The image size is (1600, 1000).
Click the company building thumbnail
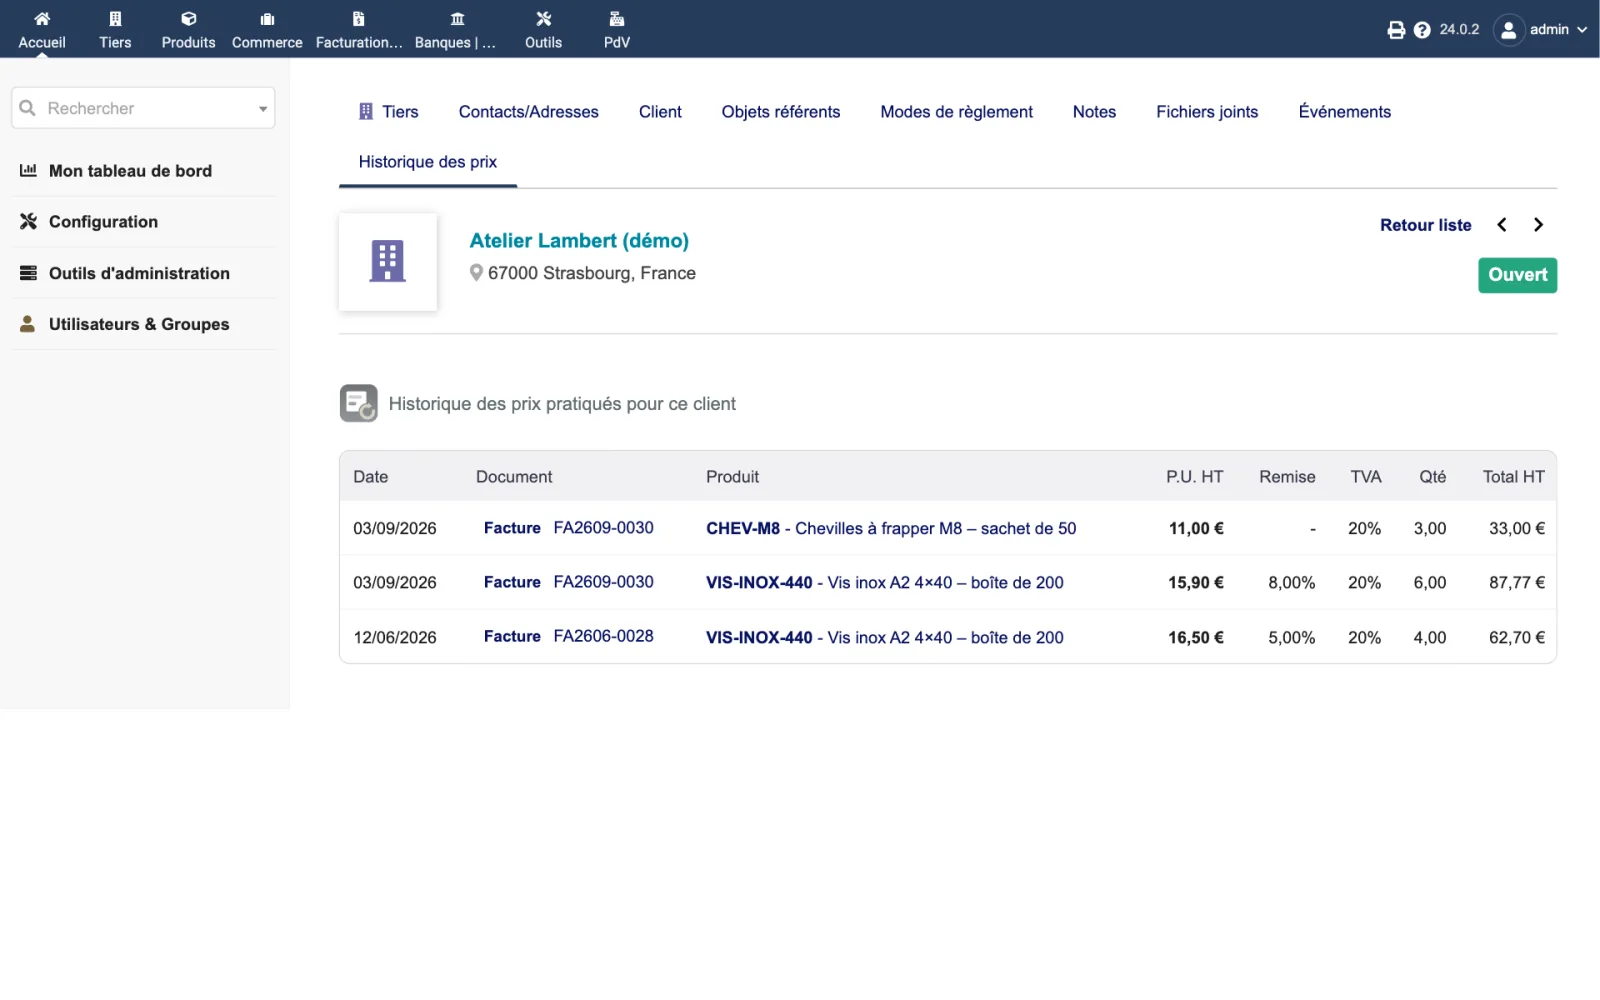point(388,262)
